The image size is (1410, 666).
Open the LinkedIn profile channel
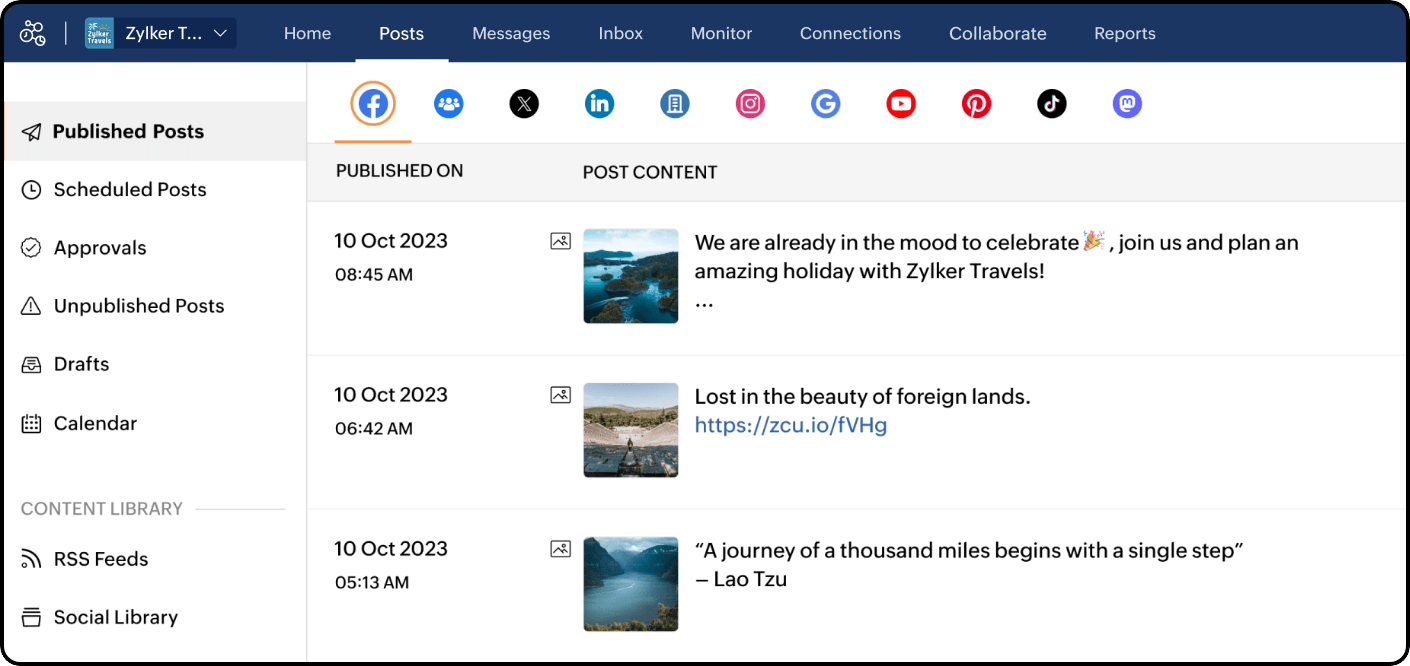(599, 104)
